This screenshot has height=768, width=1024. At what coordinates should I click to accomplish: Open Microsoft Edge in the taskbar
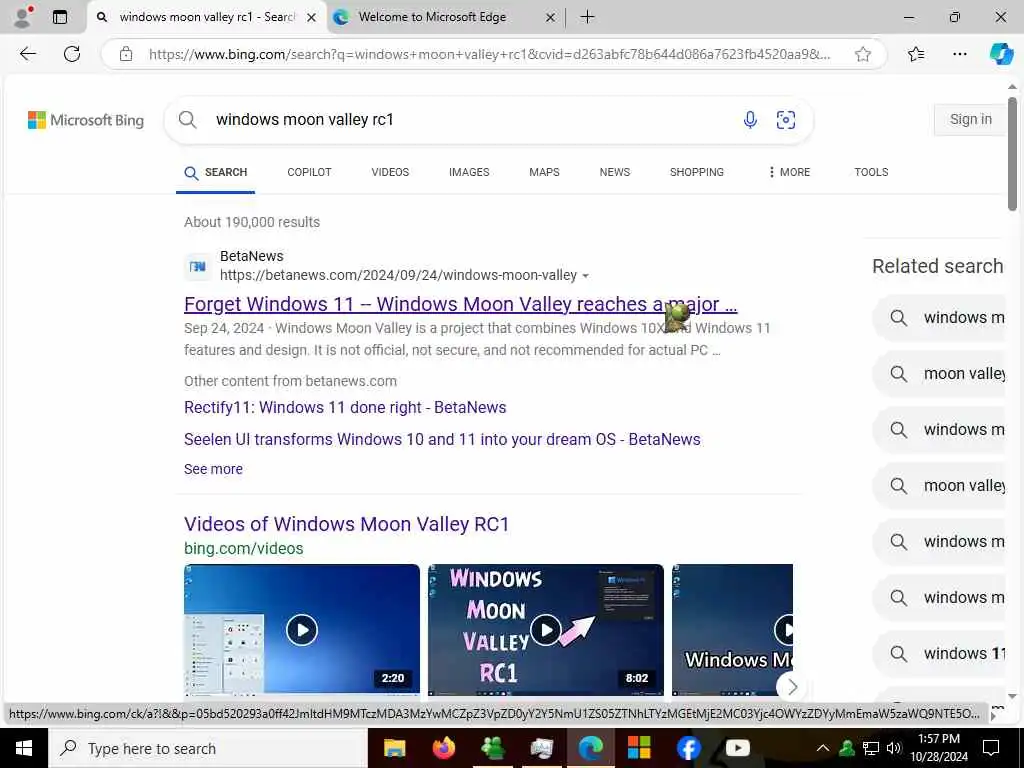(x=590, y=748)
